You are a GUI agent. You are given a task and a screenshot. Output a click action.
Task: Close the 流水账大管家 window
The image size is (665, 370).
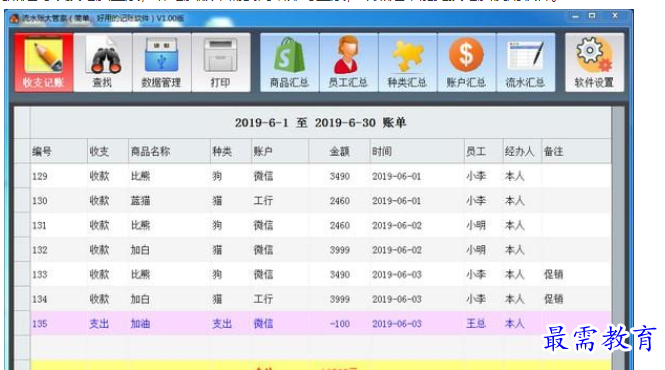click(615, 16)
